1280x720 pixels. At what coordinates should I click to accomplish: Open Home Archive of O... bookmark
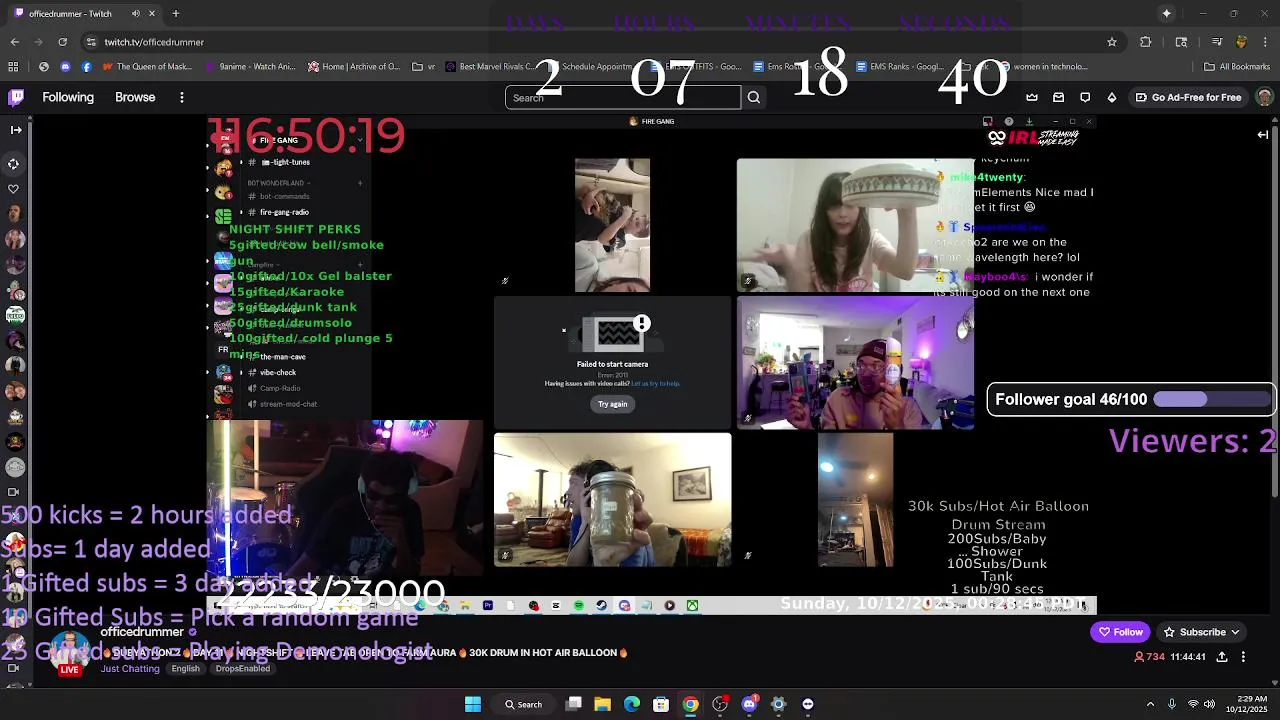(354, 67)
